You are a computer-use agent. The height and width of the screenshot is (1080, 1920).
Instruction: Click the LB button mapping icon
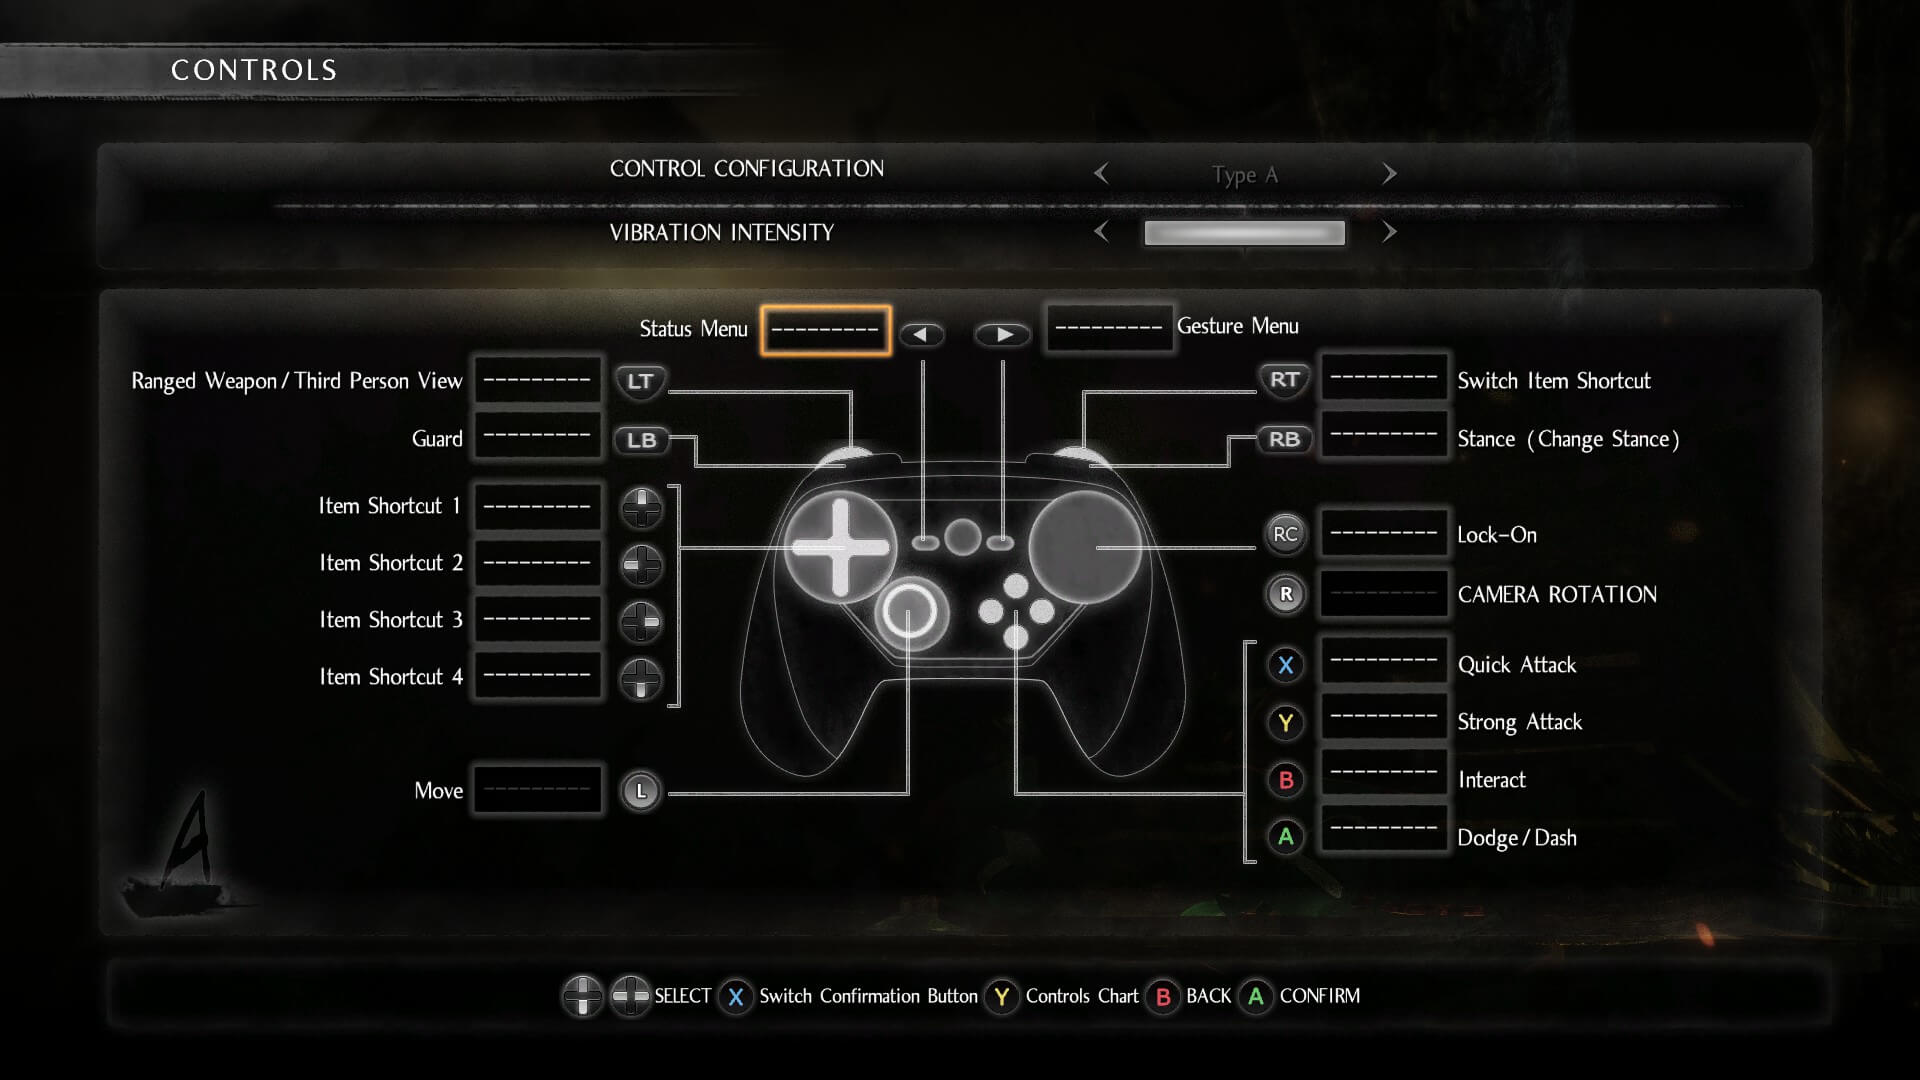pyautogui.click(x=640, y=438)
